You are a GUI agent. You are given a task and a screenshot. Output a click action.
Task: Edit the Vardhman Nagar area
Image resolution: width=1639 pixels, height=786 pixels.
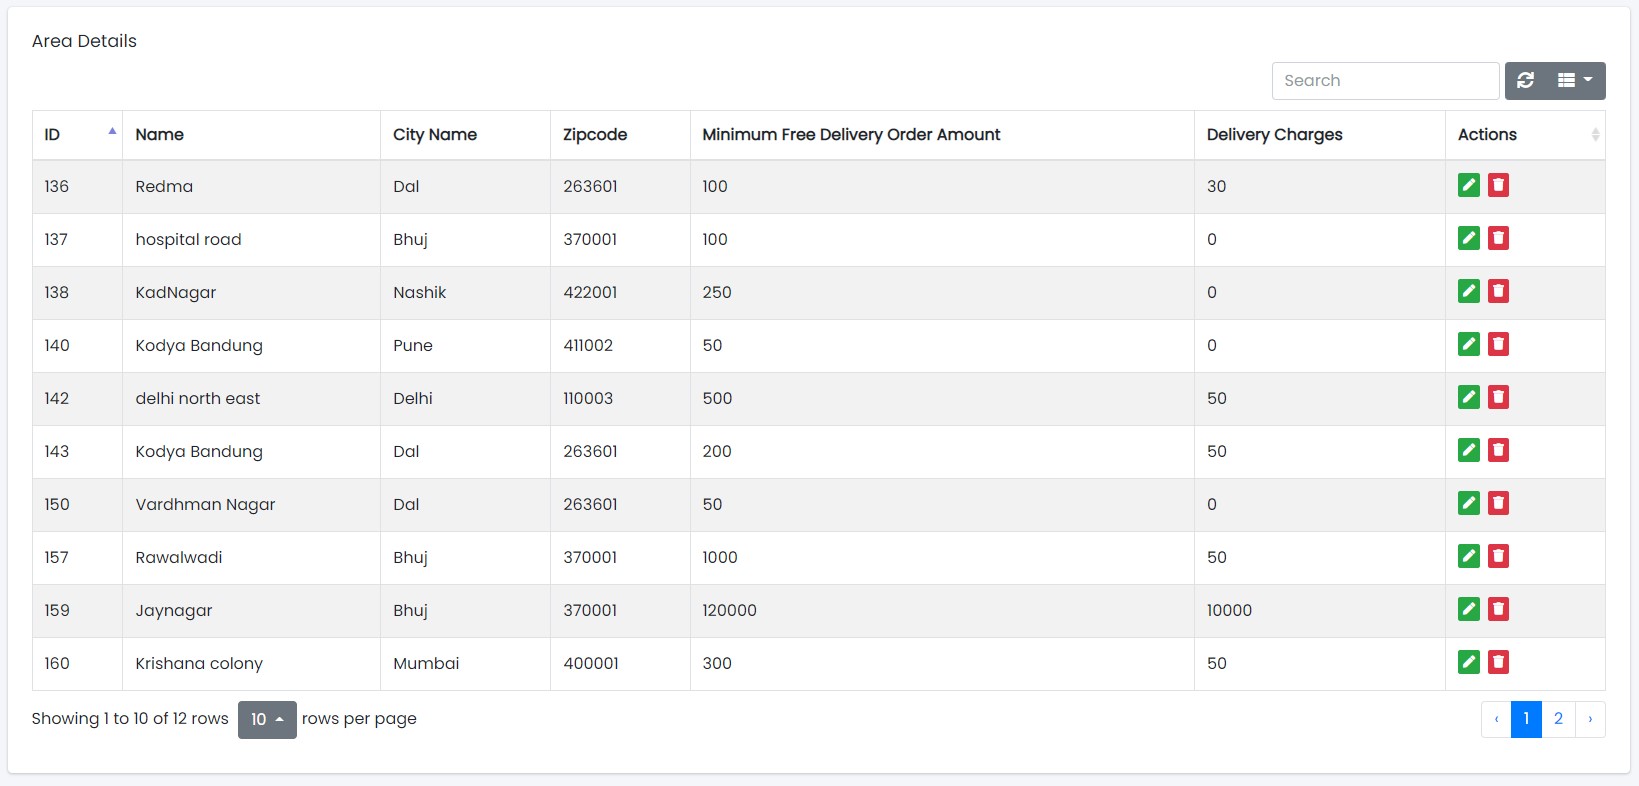click(x=1468, y=503)
